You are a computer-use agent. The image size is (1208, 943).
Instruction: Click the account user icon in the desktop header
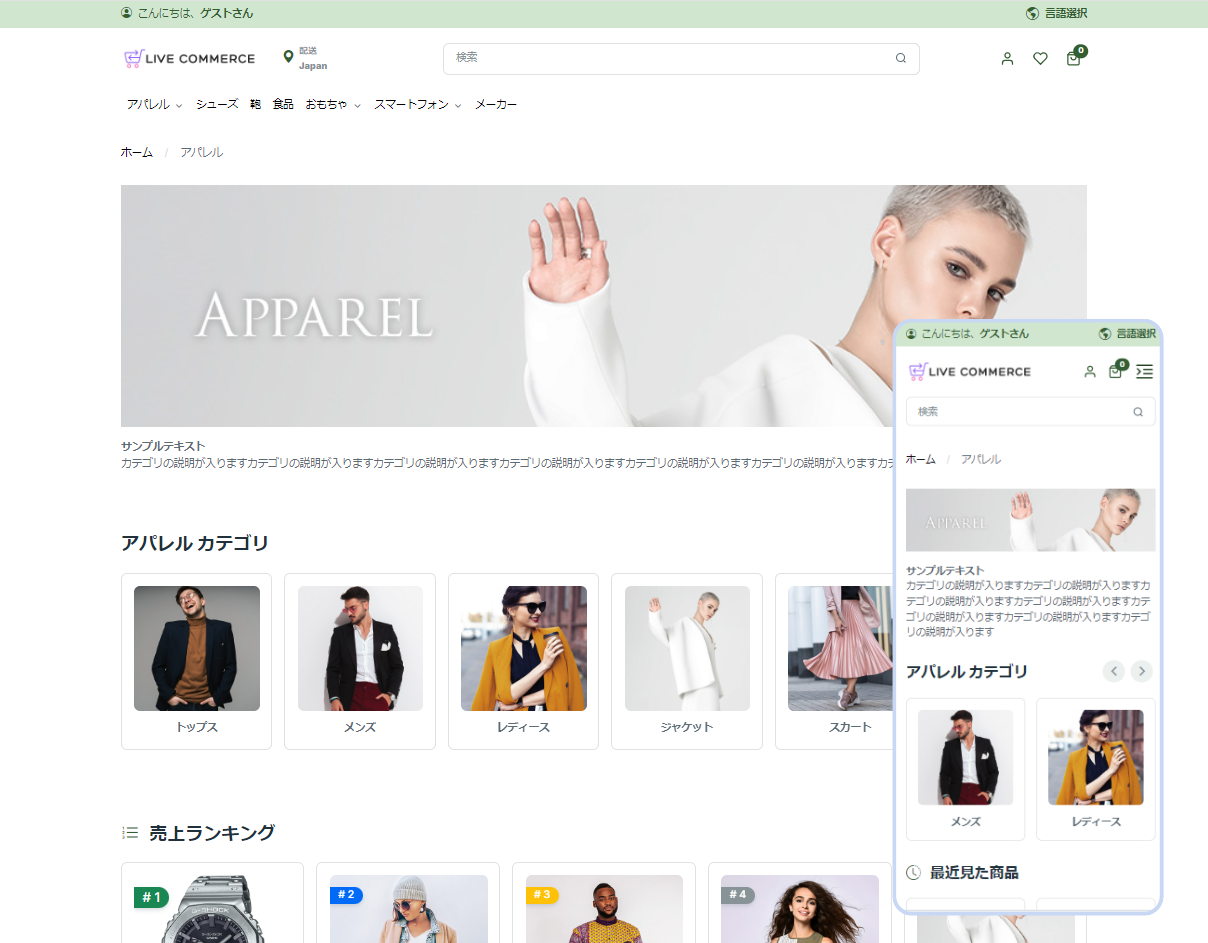pyautogui.click(x=1007, y=59)
